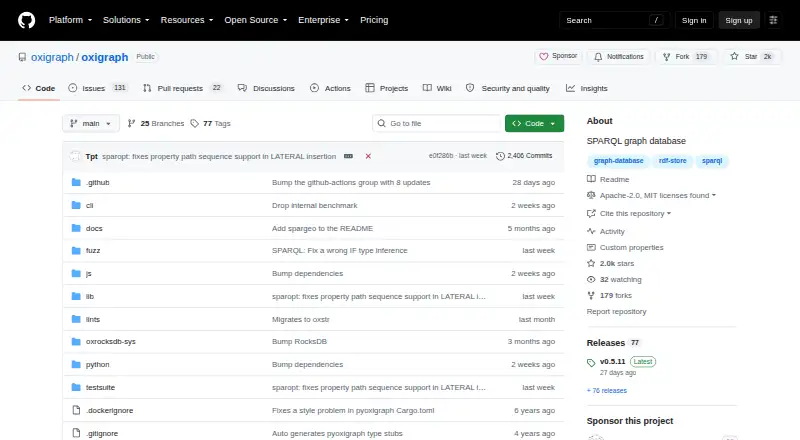Select the rdf-store topic tag

(x=672, y=161)
